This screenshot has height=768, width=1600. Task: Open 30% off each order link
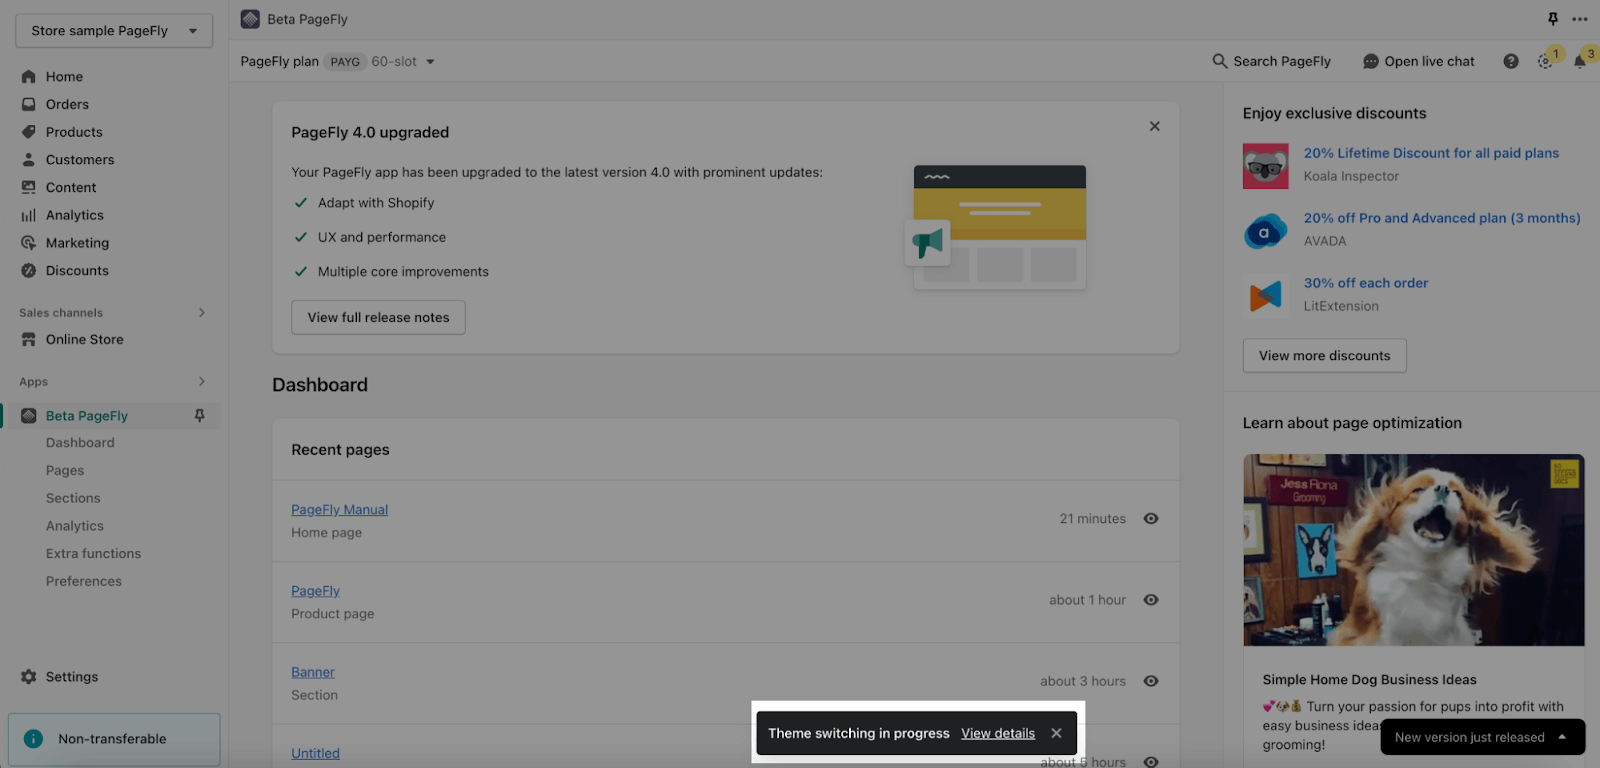coord(1366,283)
